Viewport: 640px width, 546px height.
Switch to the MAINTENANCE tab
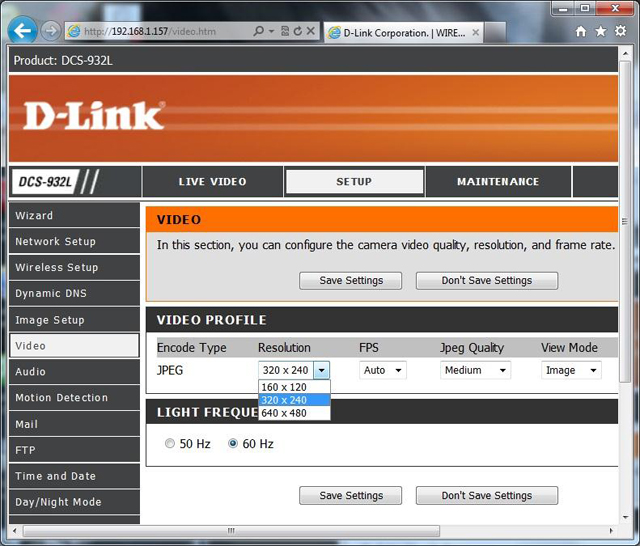498,182
